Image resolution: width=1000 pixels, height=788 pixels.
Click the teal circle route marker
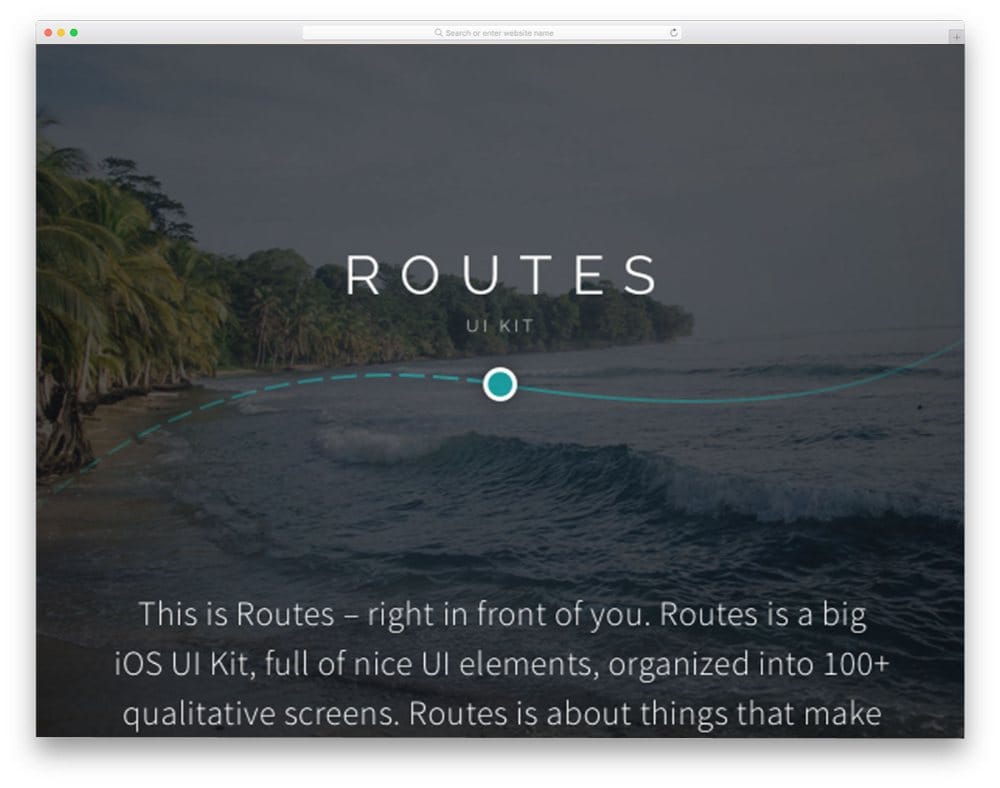pos(499,384)
